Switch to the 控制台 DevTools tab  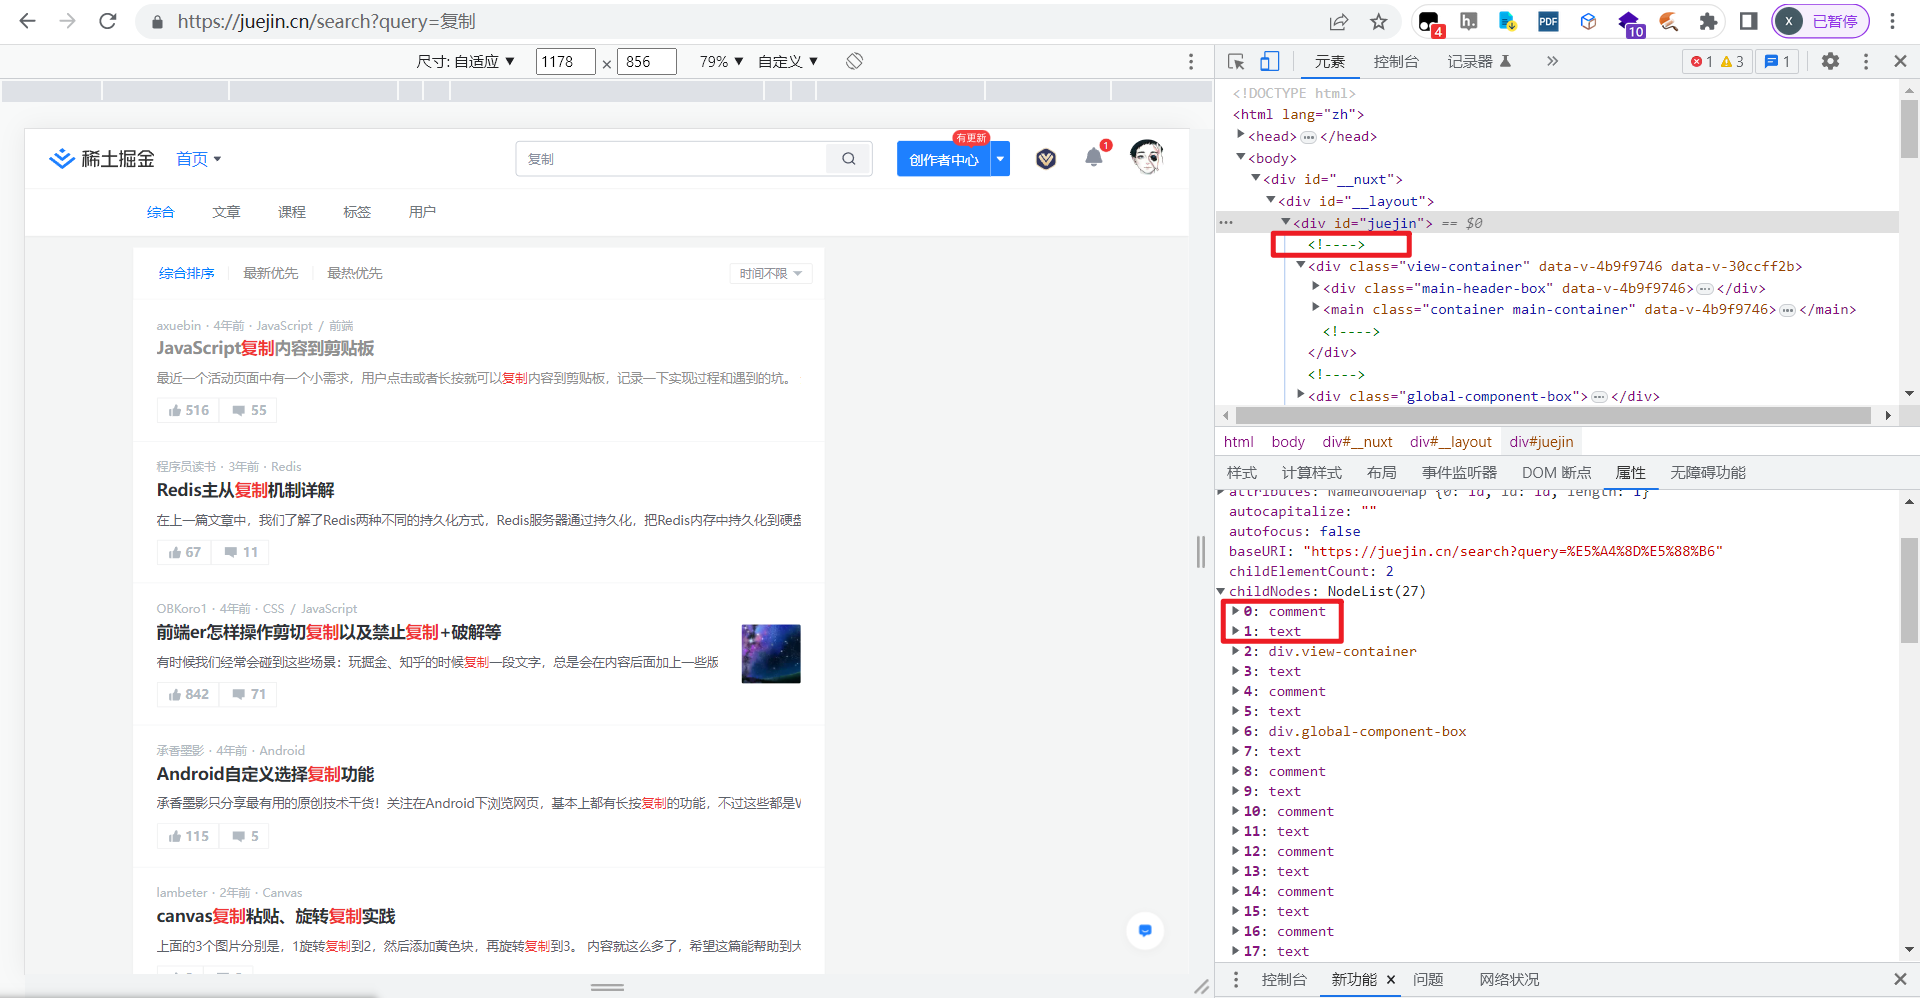click(1396, 61)
